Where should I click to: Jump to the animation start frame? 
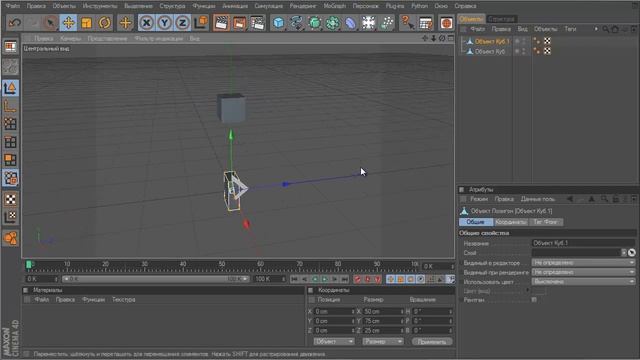pyautogui.click(x=294, y=279)
